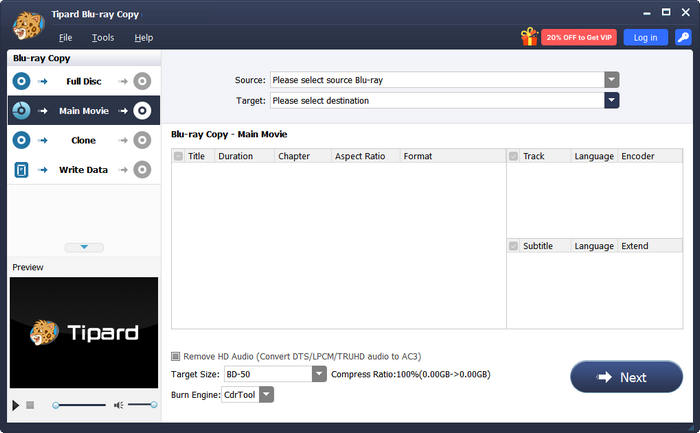This screenshot has height=433, width=700.
Task: Select the Write Data mode
Action: [84, 170]
